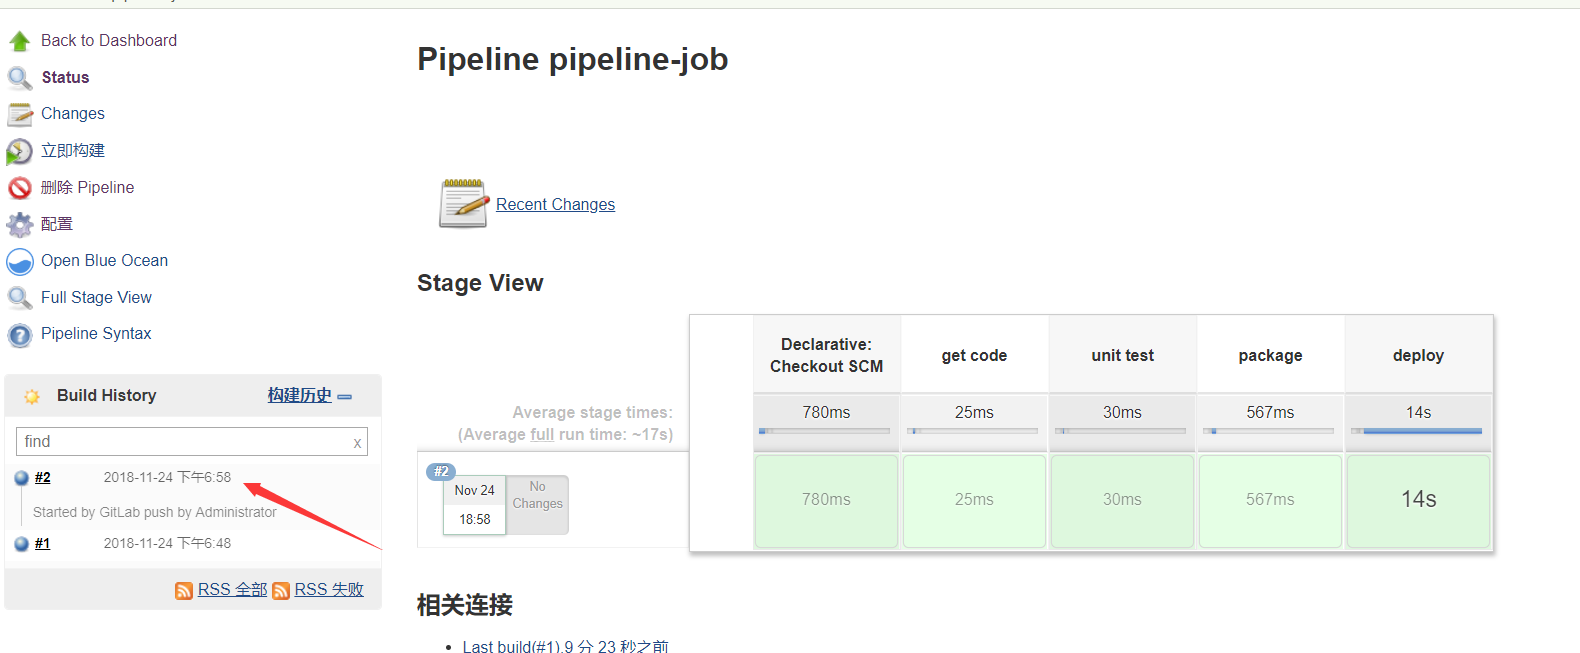Click the deploy average time progress bar
The width and height of the screenshot is (1580, 653).
click(1417, 431)
